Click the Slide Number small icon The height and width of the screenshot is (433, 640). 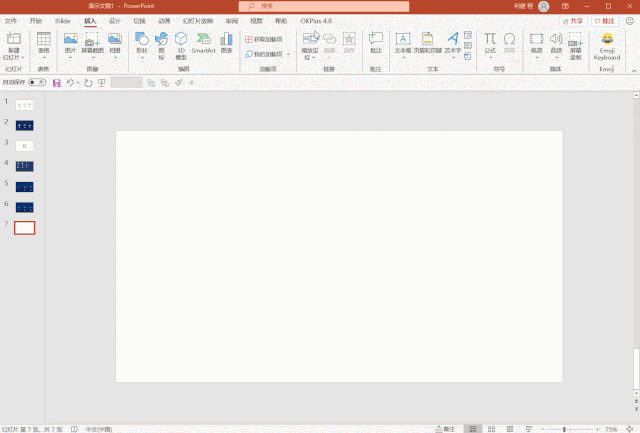coord(468,45)
